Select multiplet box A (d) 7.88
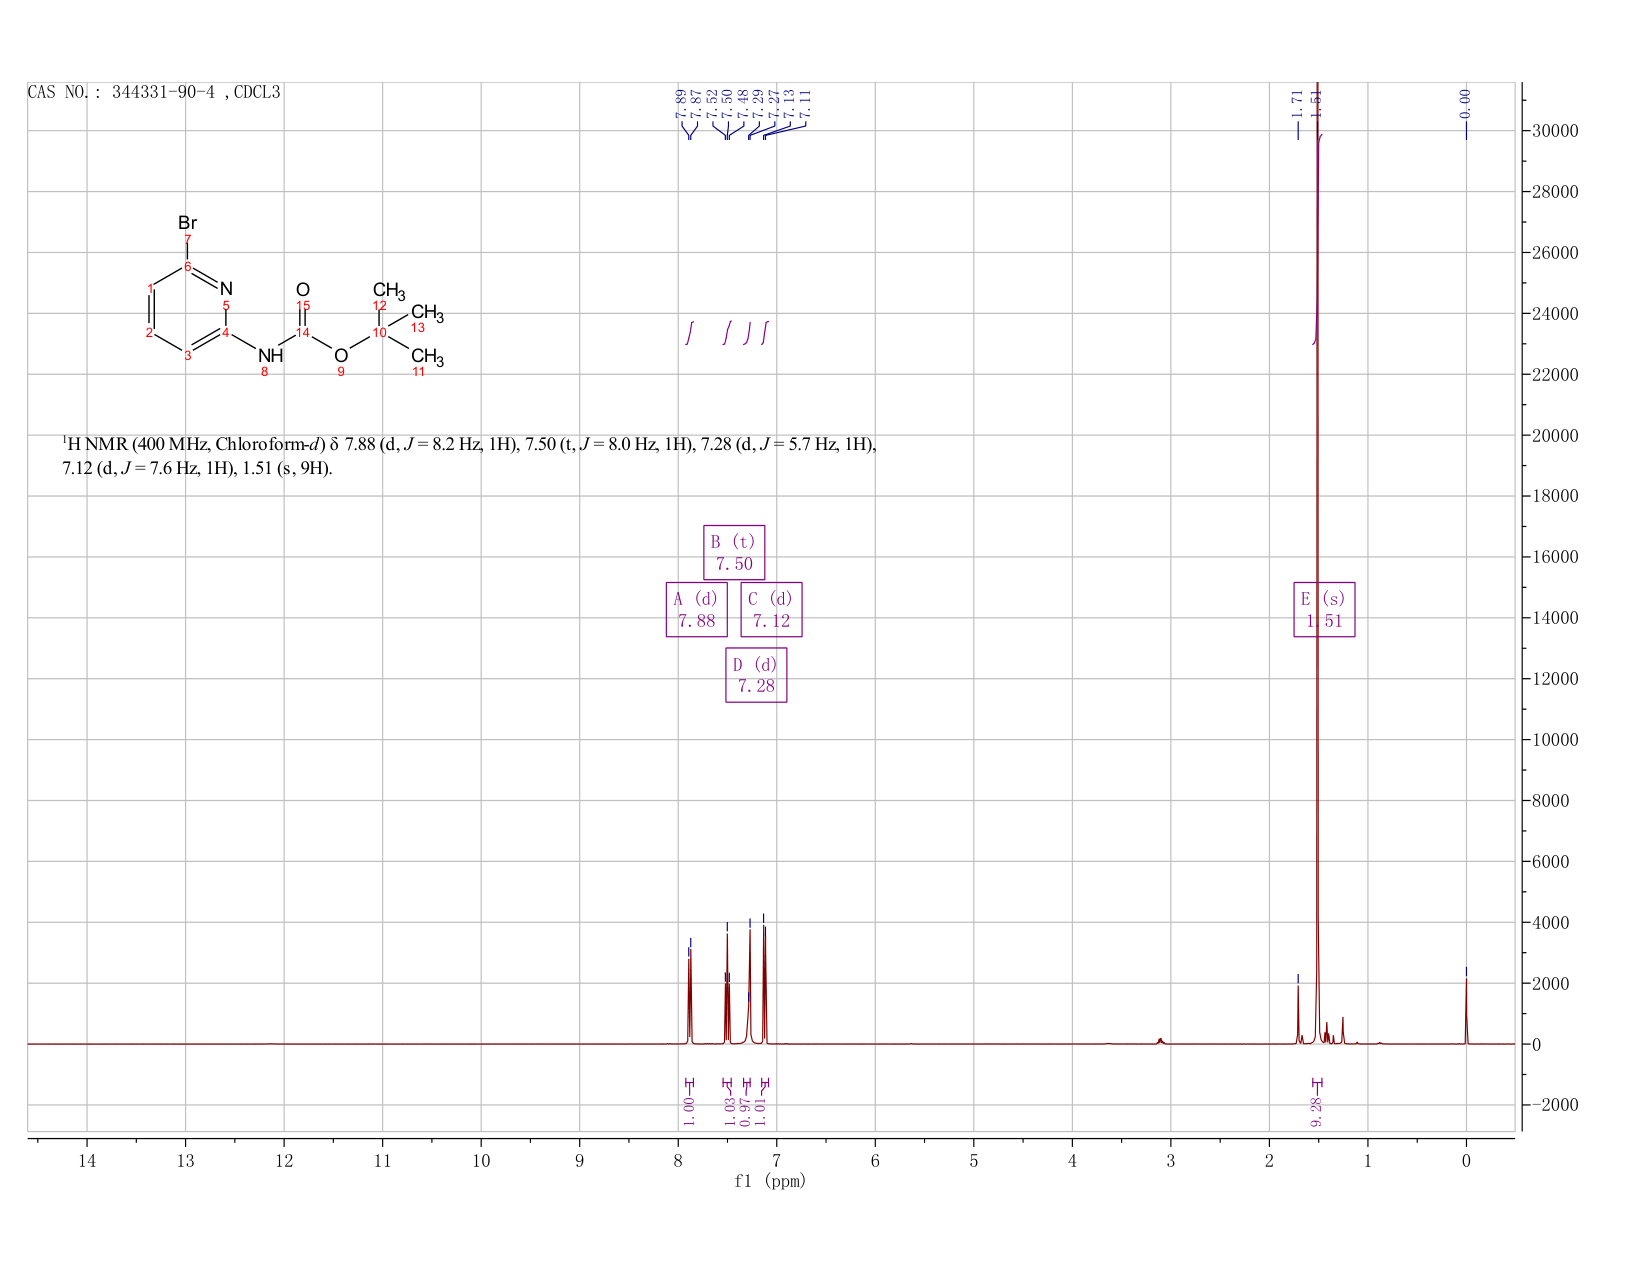 pyautogui.click(x=696, y=609)
